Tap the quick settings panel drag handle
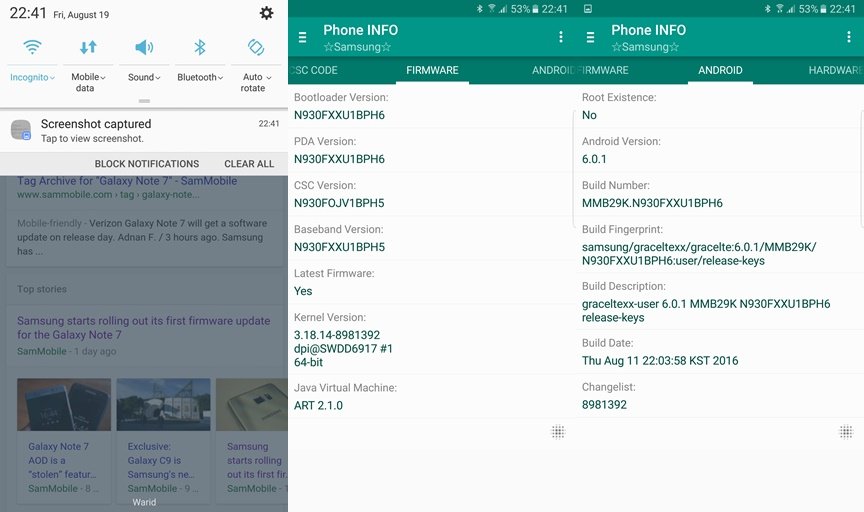The height and width of the screenshot is (512, 864). (144, 101)
